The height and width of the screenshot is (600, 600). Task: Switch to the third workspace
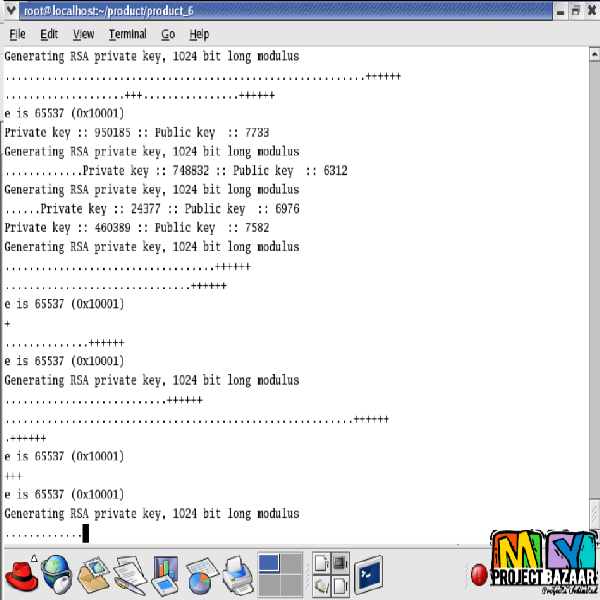tap(268, 586)
